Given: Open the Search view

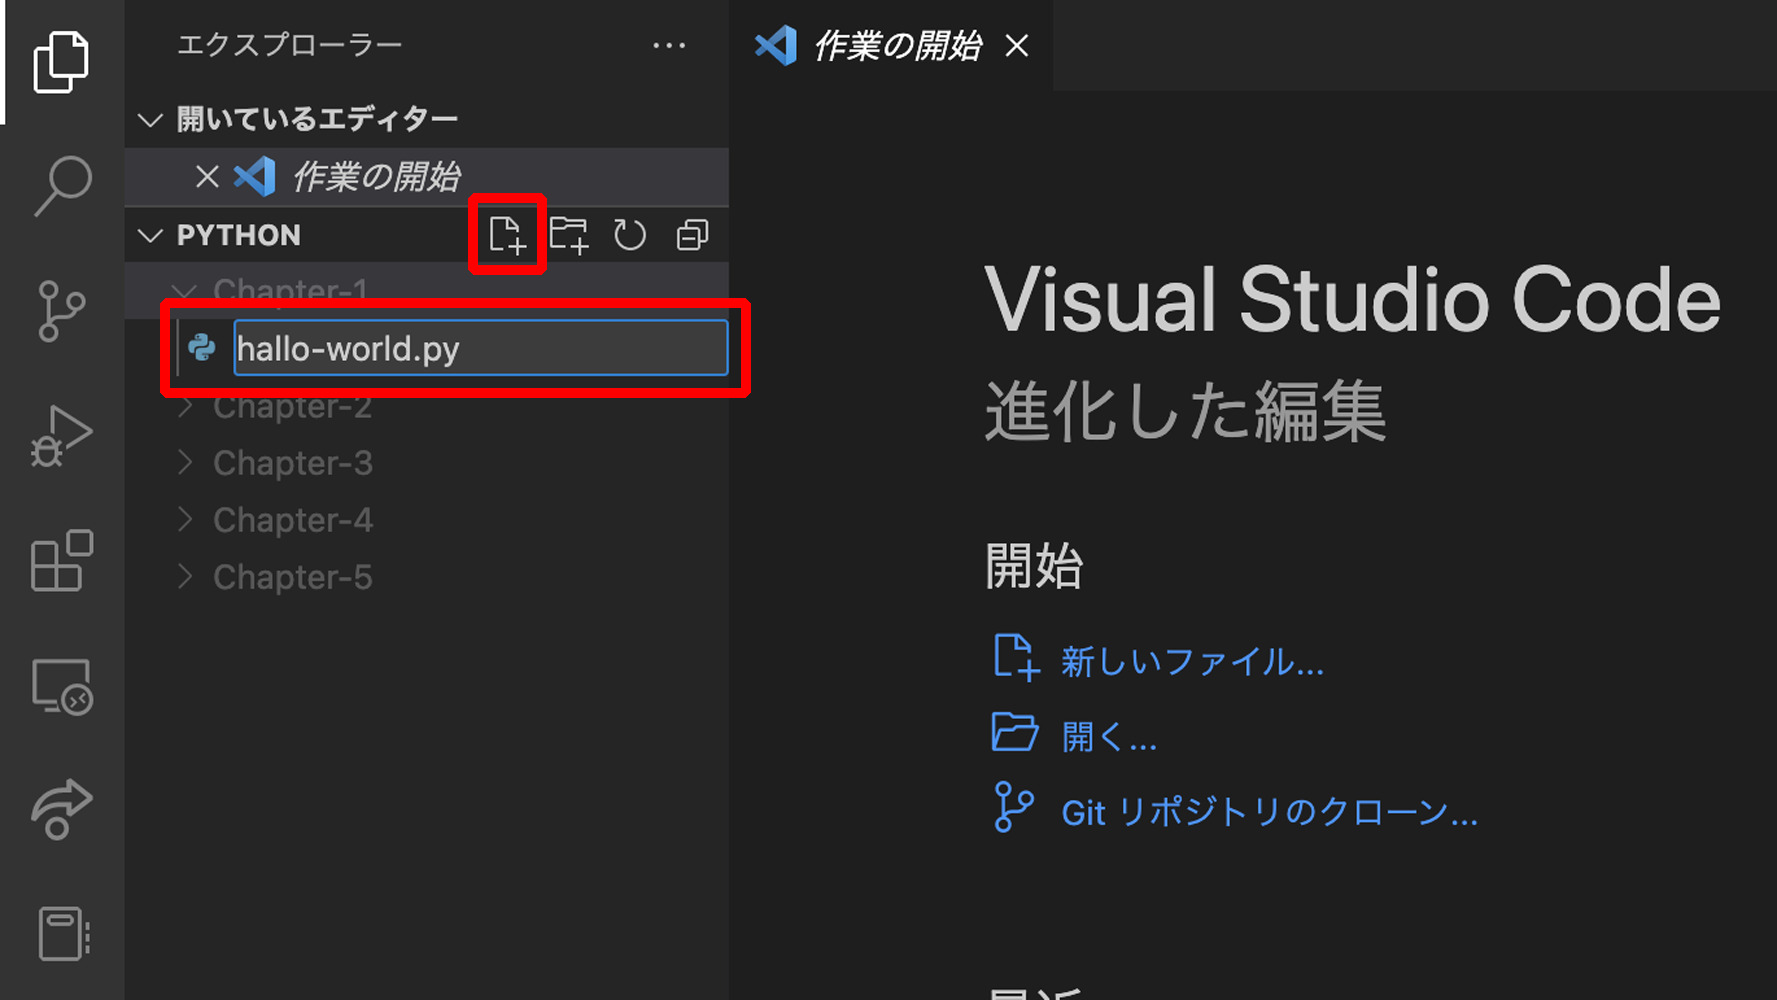Looking at the screenshot, I should pyautogui.click(x=60, y=185).
